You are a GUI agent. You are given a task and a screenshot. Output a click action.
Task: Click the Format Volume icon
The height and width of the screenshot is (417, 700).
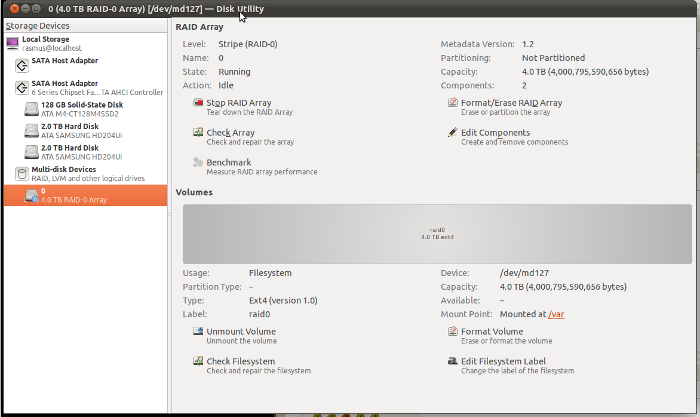click(452, 332)
